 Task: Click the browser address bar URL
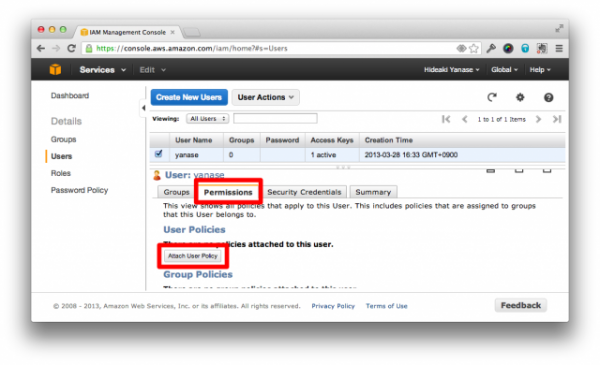click(x=191, y=48)
